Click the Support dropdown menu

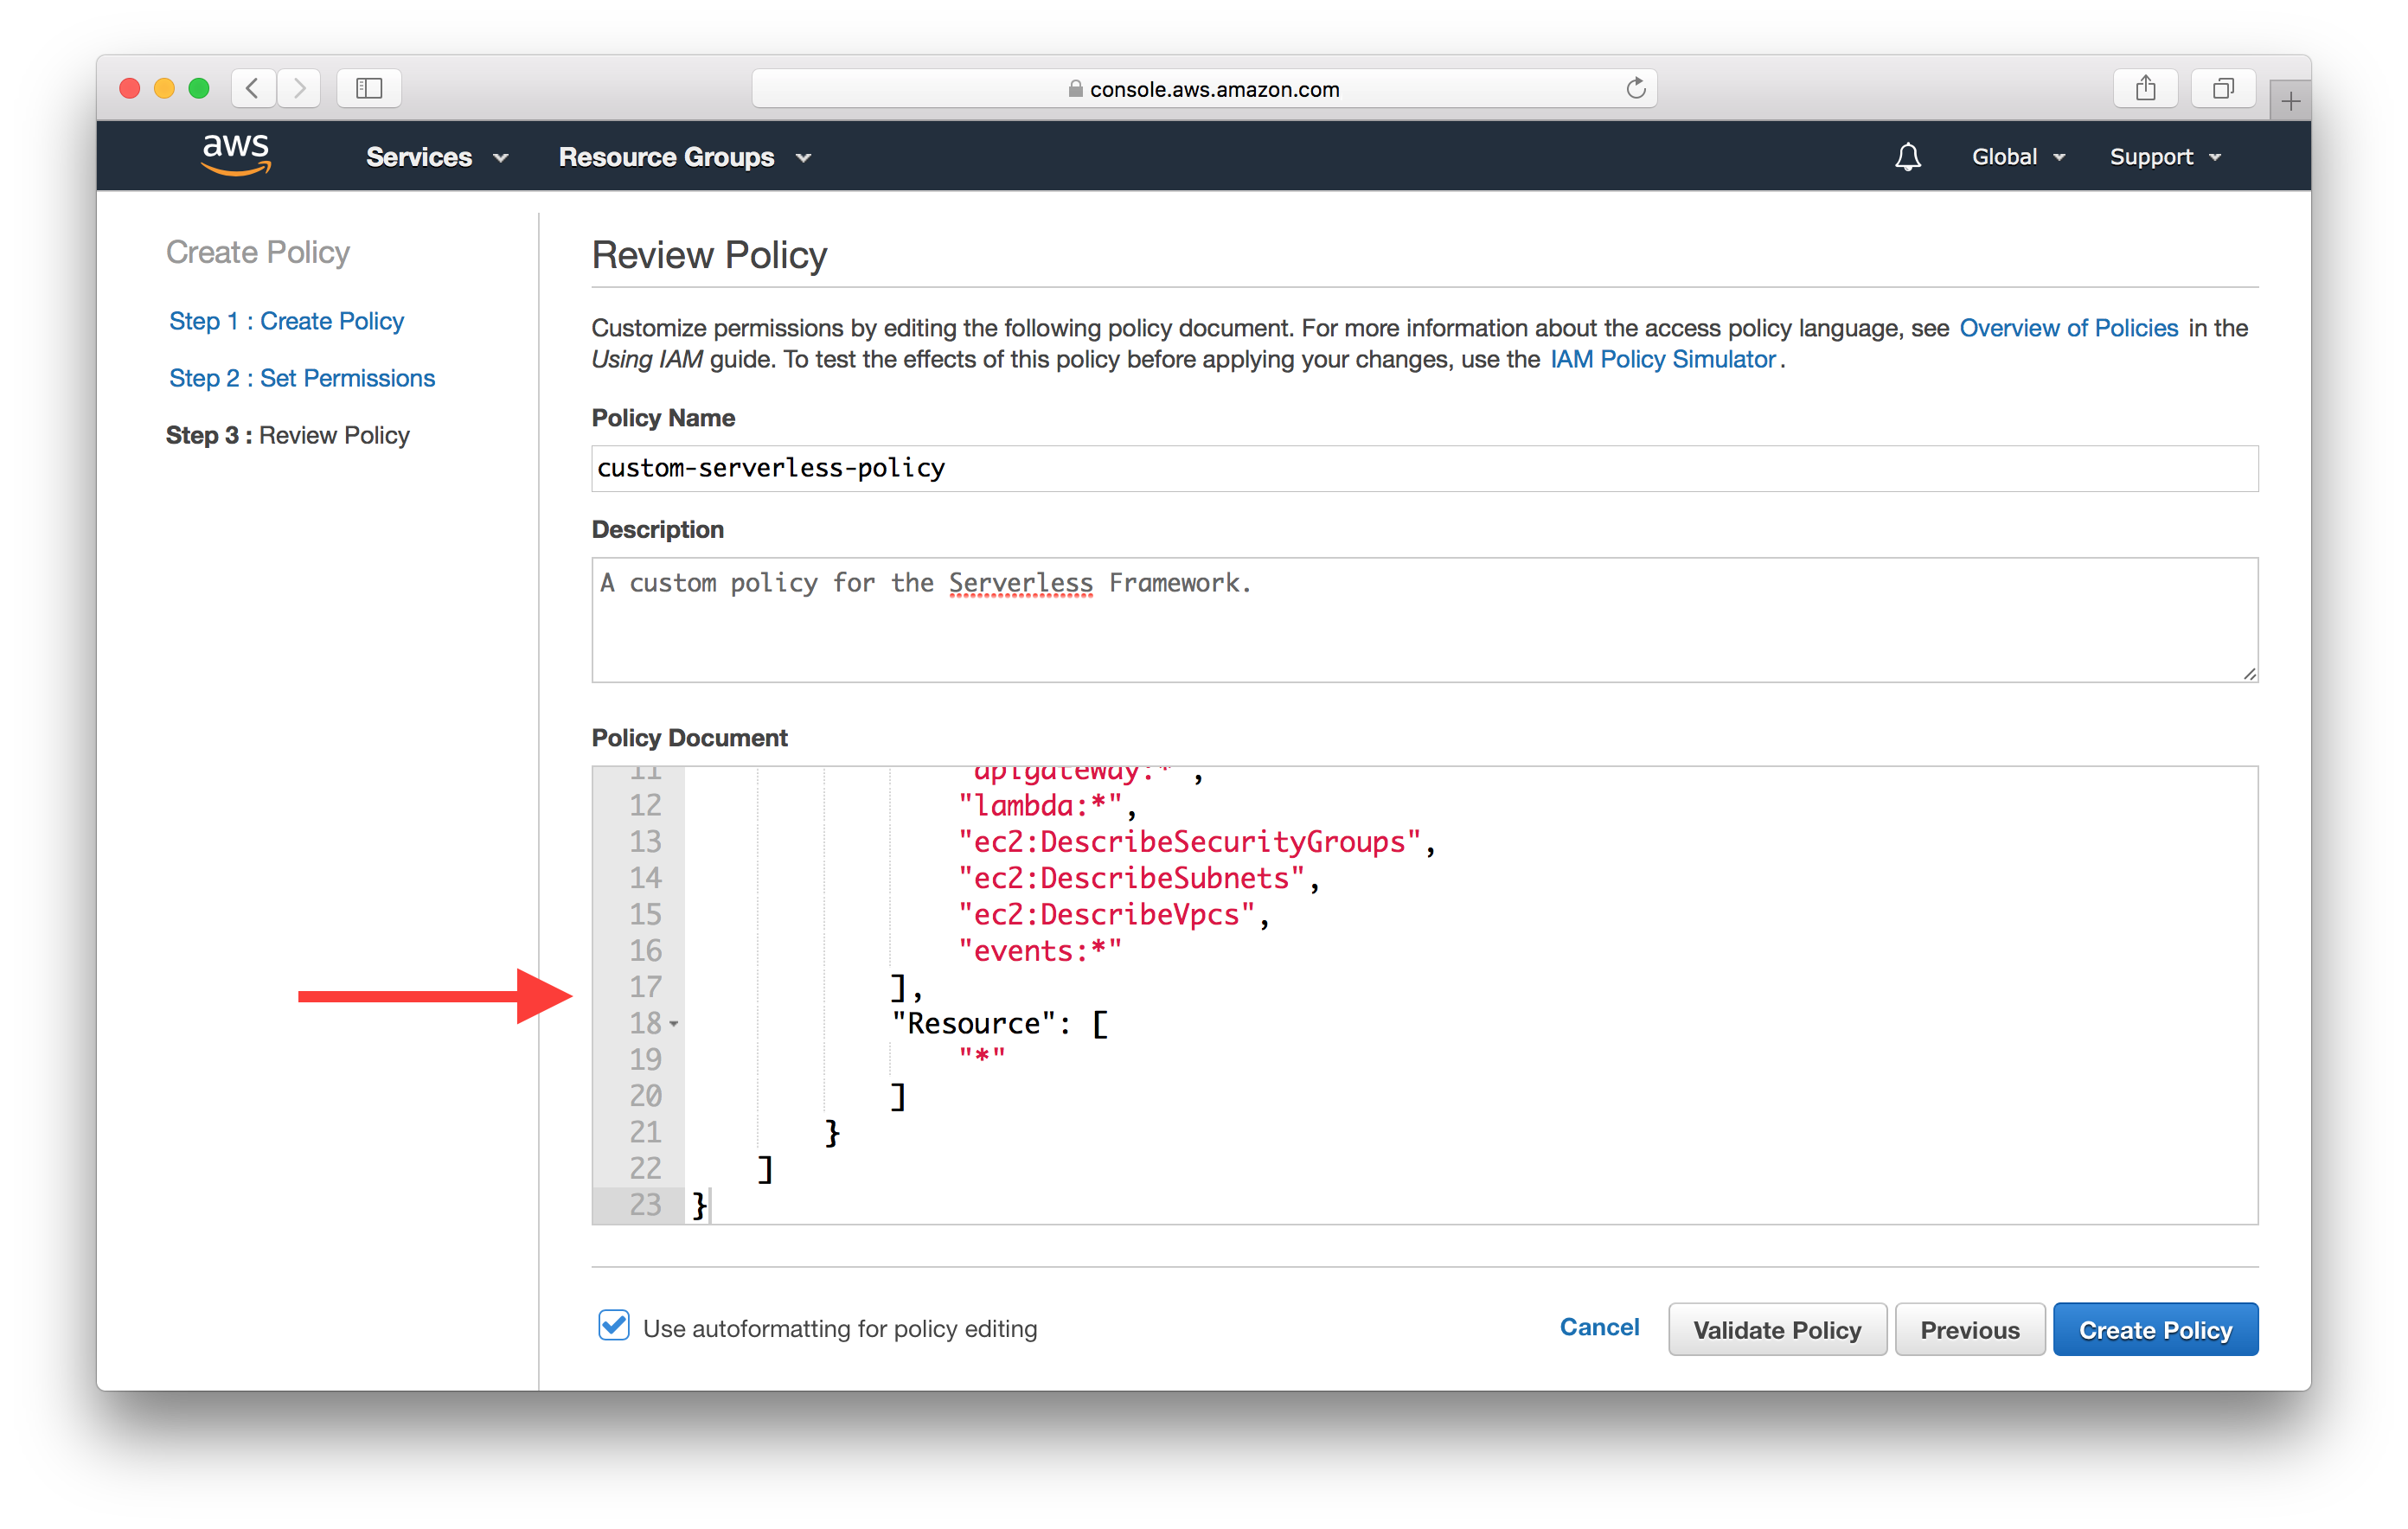(2161, 157)
